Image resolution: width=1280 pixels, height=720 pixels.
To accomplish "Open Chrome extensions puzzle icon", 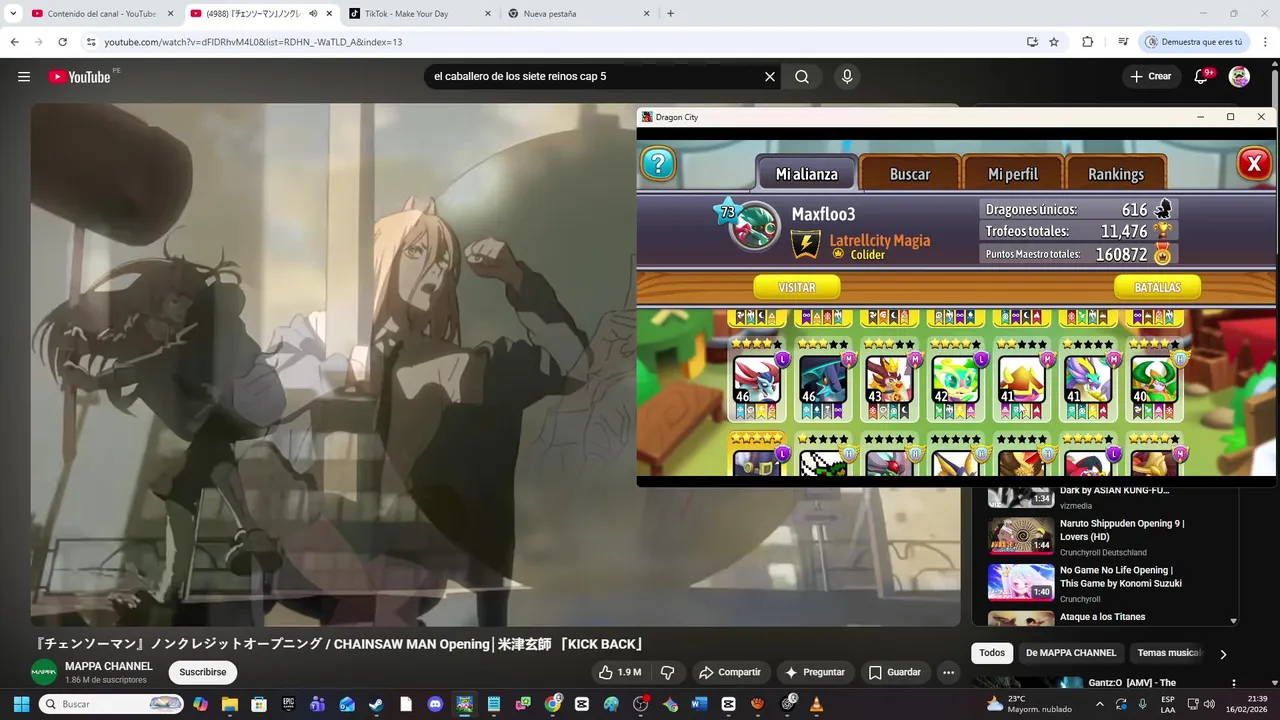I will click(x=1088, y=42).
